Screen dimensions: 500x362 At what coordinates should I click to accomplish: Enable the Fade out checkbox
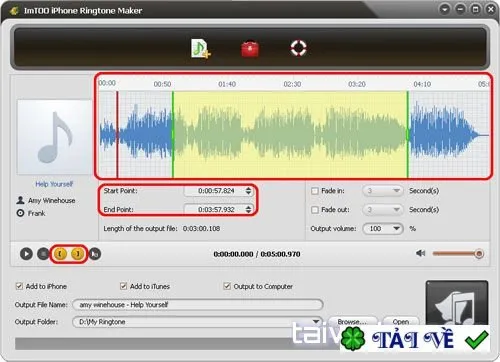pyautogui.click(x=315, y=210)
